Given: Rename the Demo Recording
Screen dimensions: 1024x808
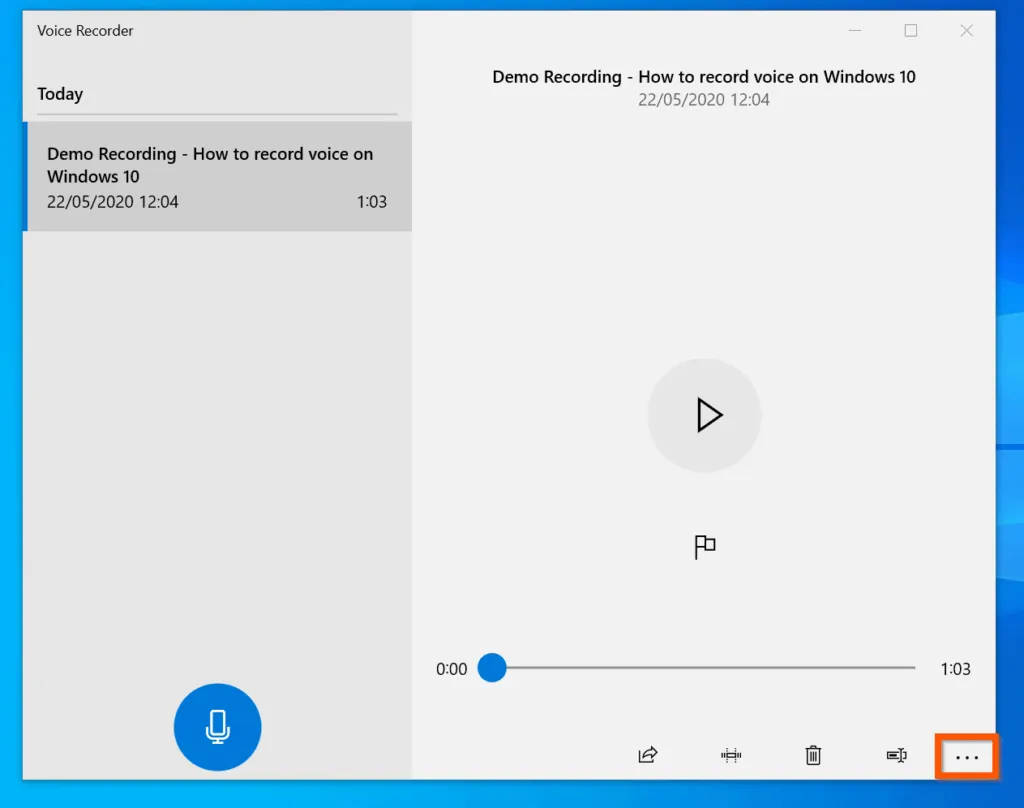Looking at the screenshot, I should click(x=896, y=756).
